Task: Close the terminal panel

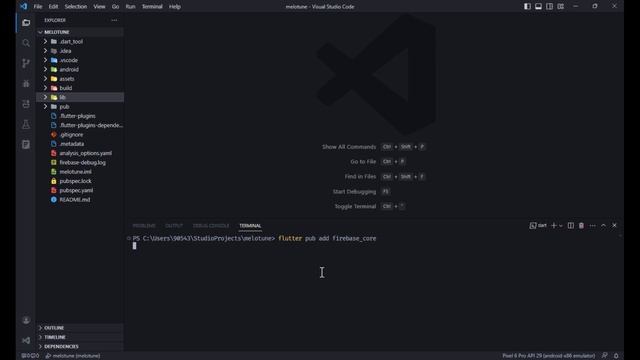Action: click(614, 226)
